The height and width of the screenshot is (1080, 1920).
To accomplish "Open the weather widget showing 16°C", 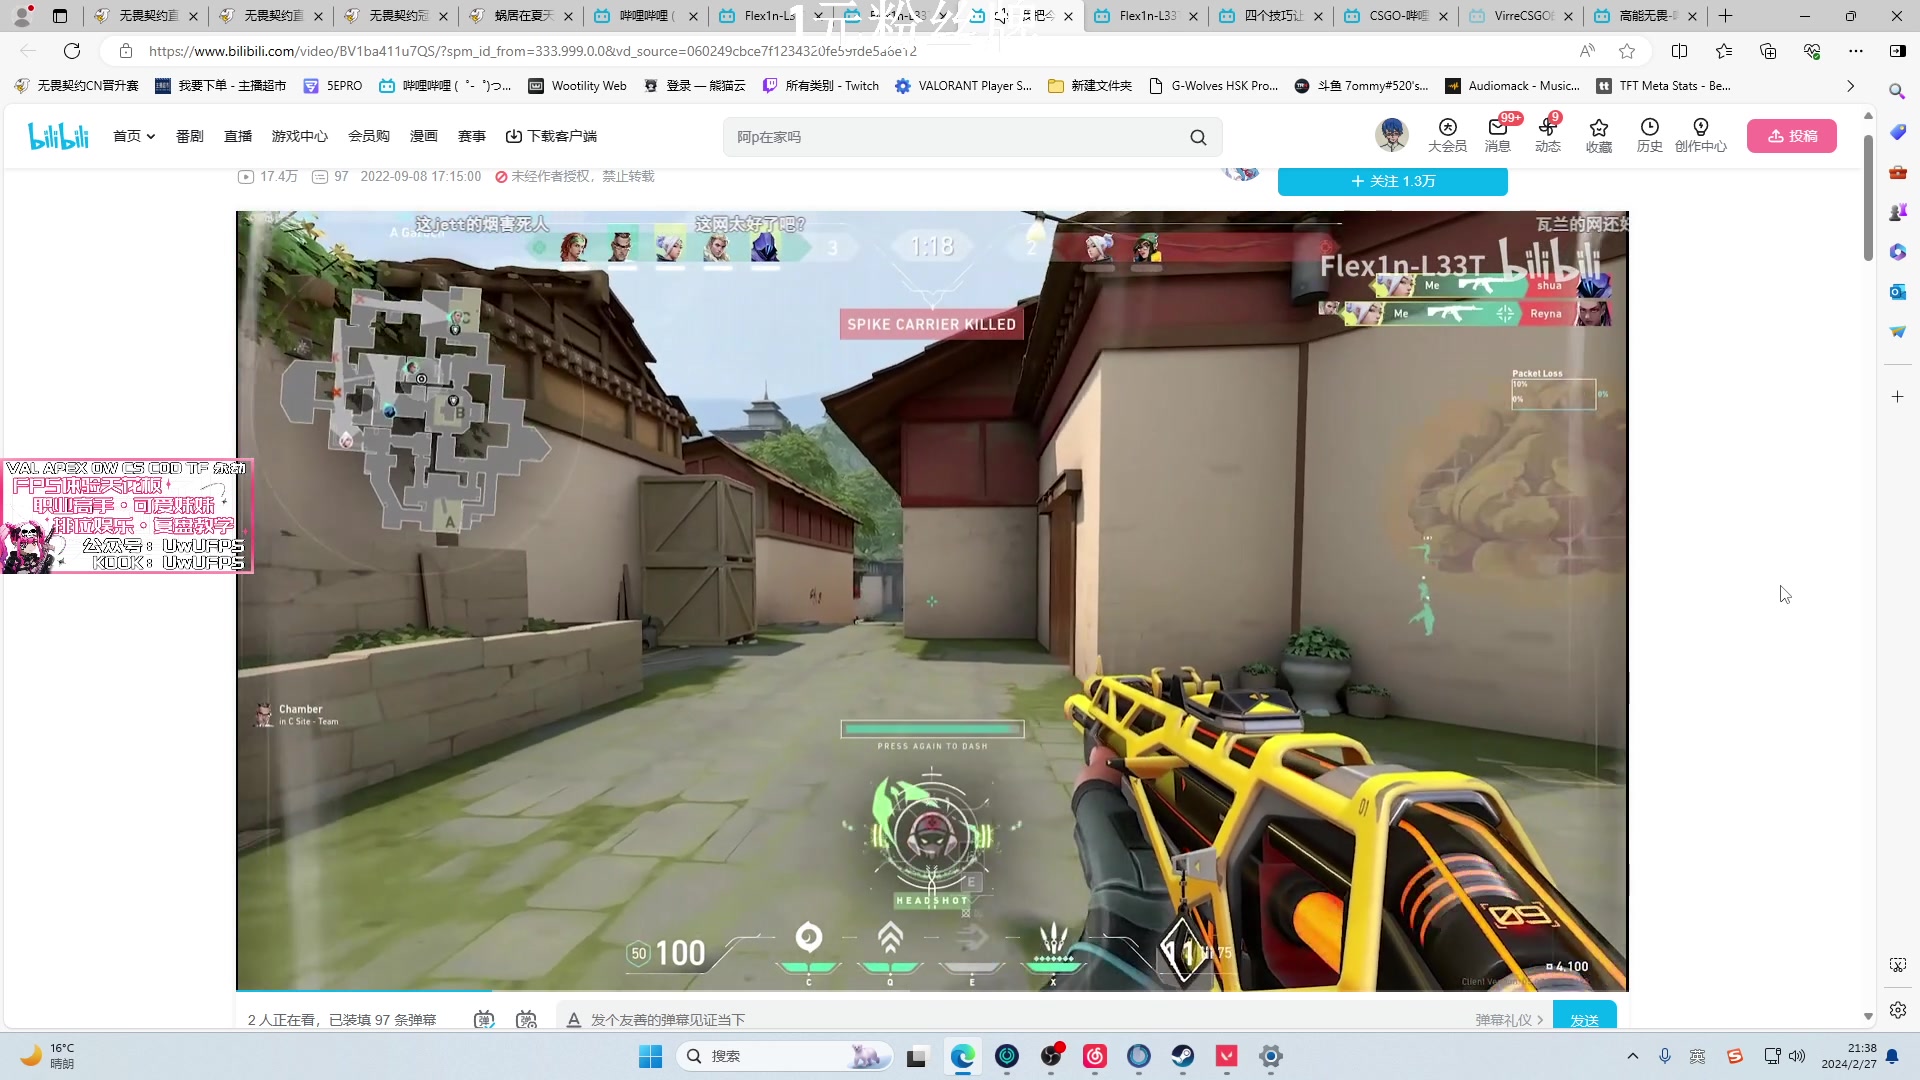I will pos(46,1056).
